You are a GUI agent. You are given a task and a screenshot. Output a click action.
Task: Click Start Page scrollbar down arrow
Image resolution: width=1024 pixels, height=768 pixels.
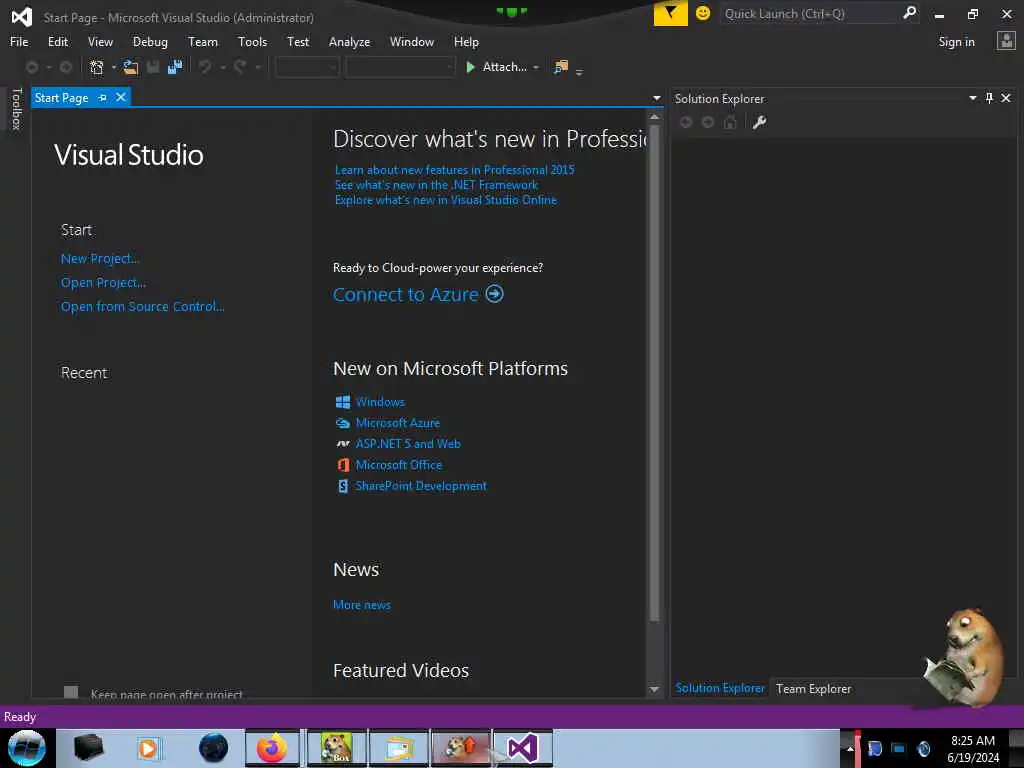coord(654,689)
